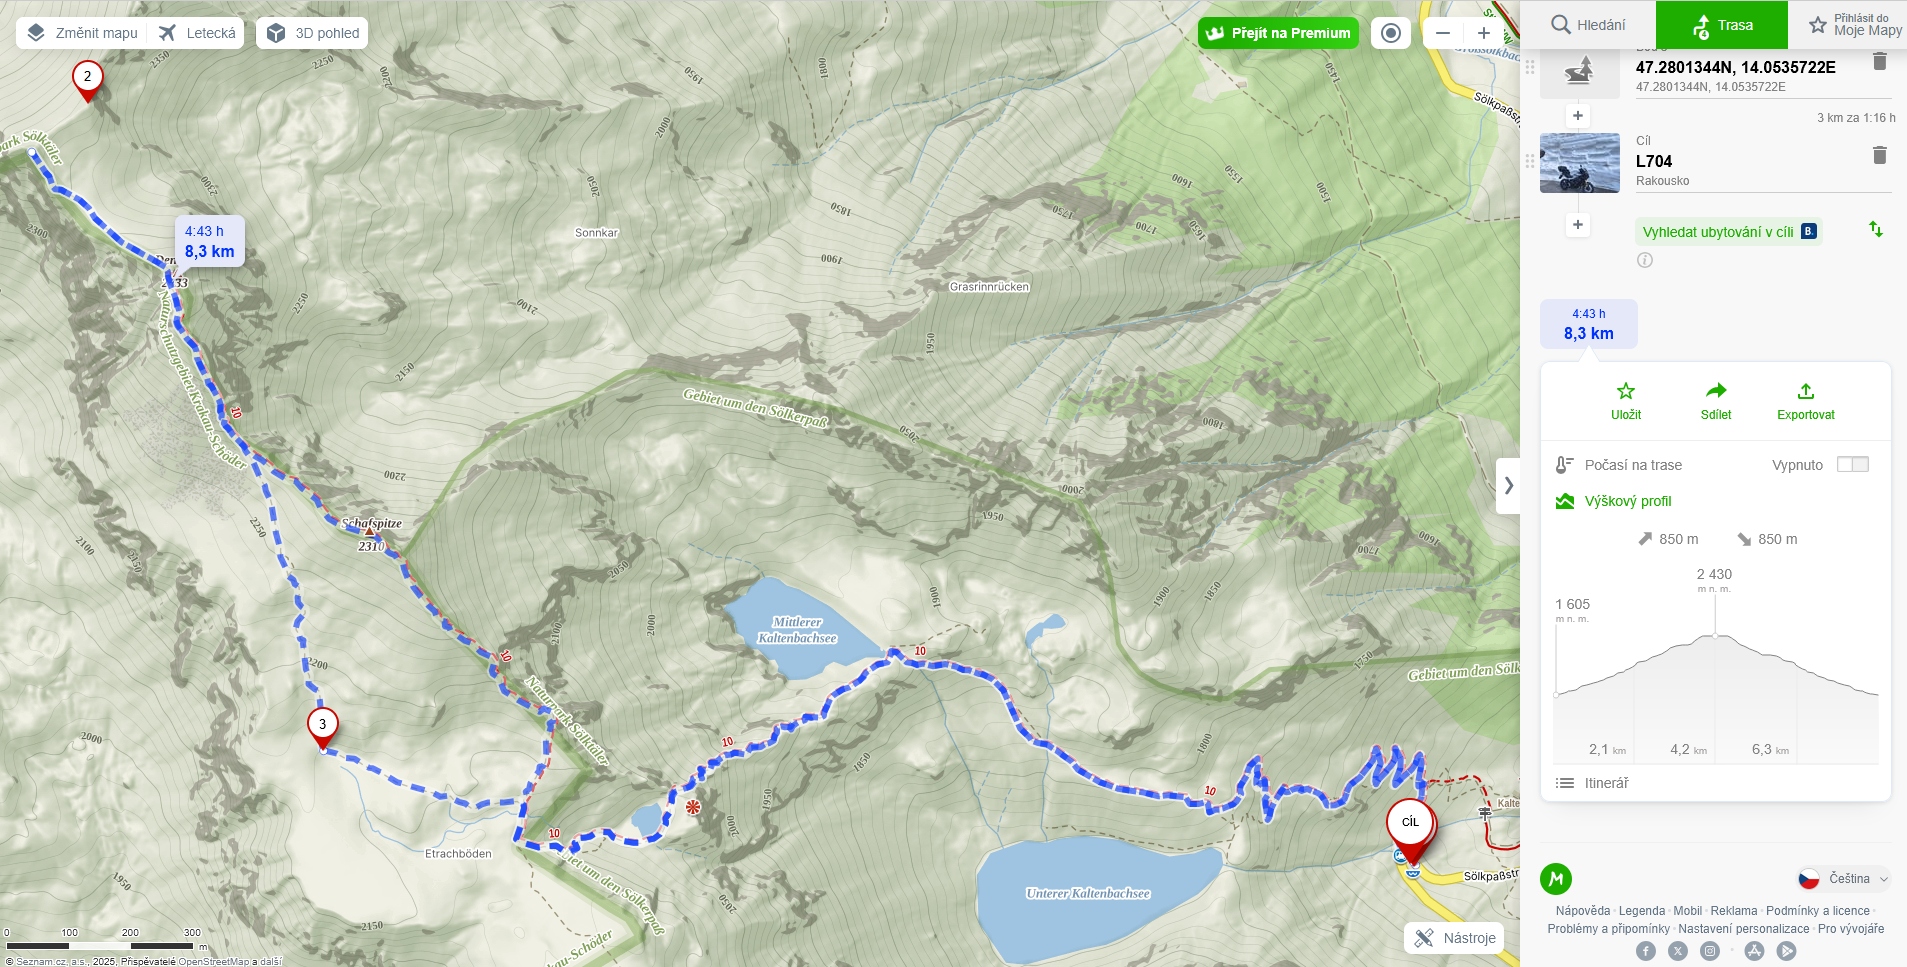Zoom out with the minus button
This screenshot has height=967, width=1907.
(1443, 33)
